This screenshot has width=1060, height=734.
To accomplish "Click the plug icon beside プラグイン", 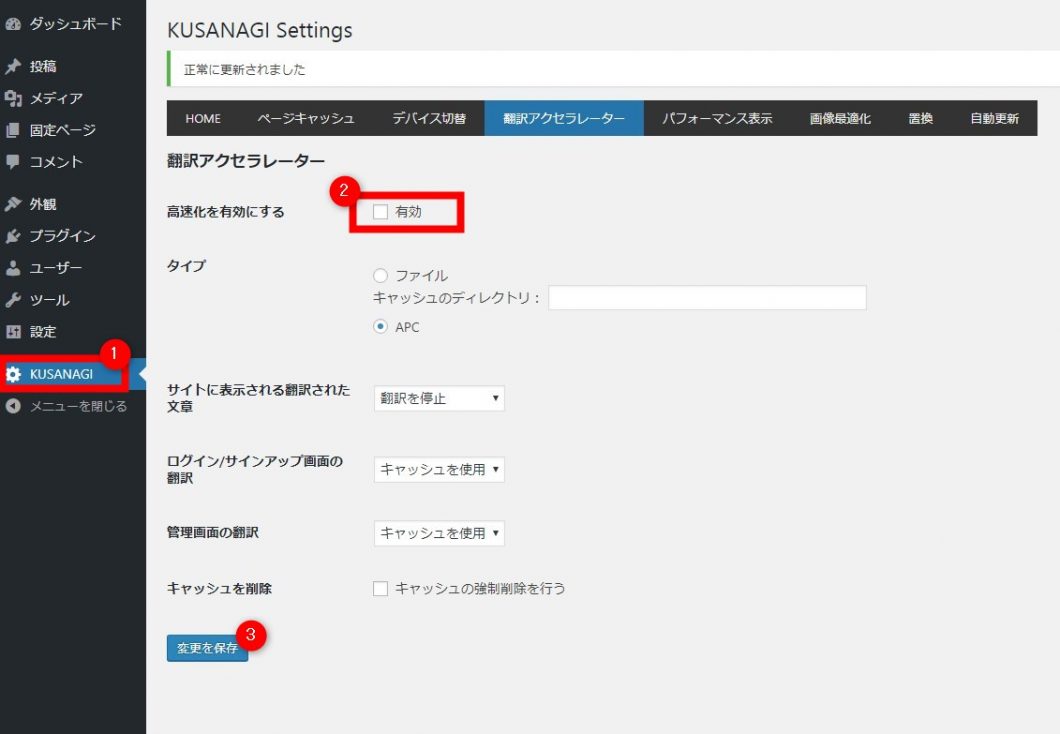I will click(x=13, y=236).
